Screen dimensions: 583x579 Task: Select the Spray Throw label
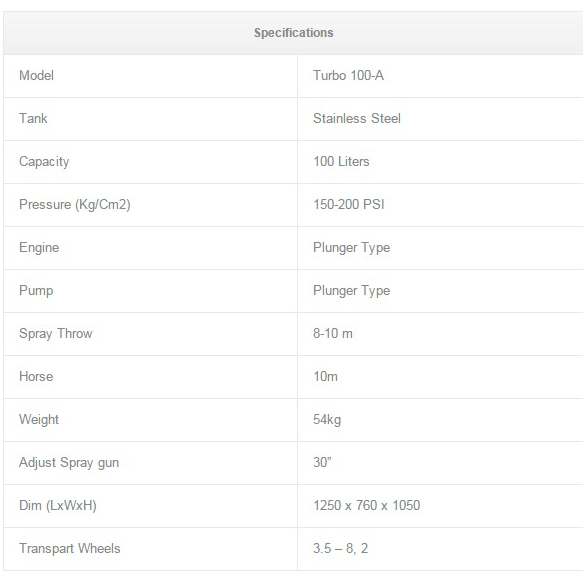click(55, 334)
